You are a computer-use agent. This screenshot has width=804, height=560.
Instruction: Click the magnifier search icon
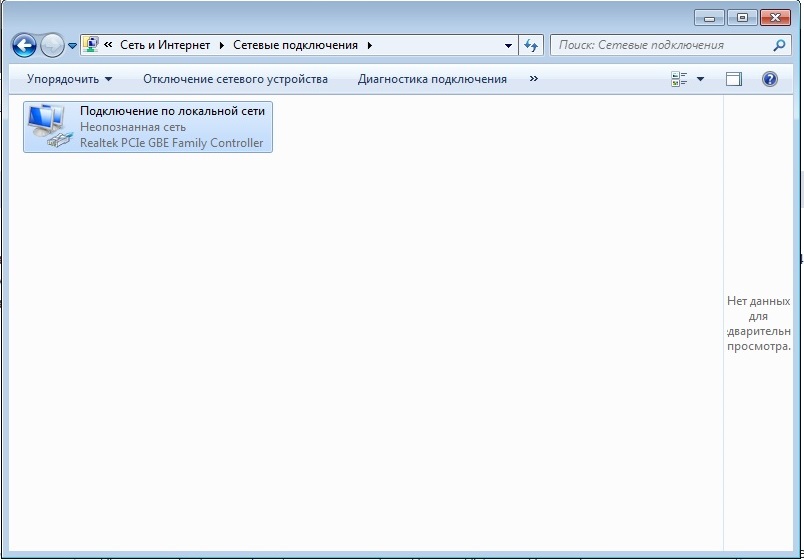click(780, 45)
